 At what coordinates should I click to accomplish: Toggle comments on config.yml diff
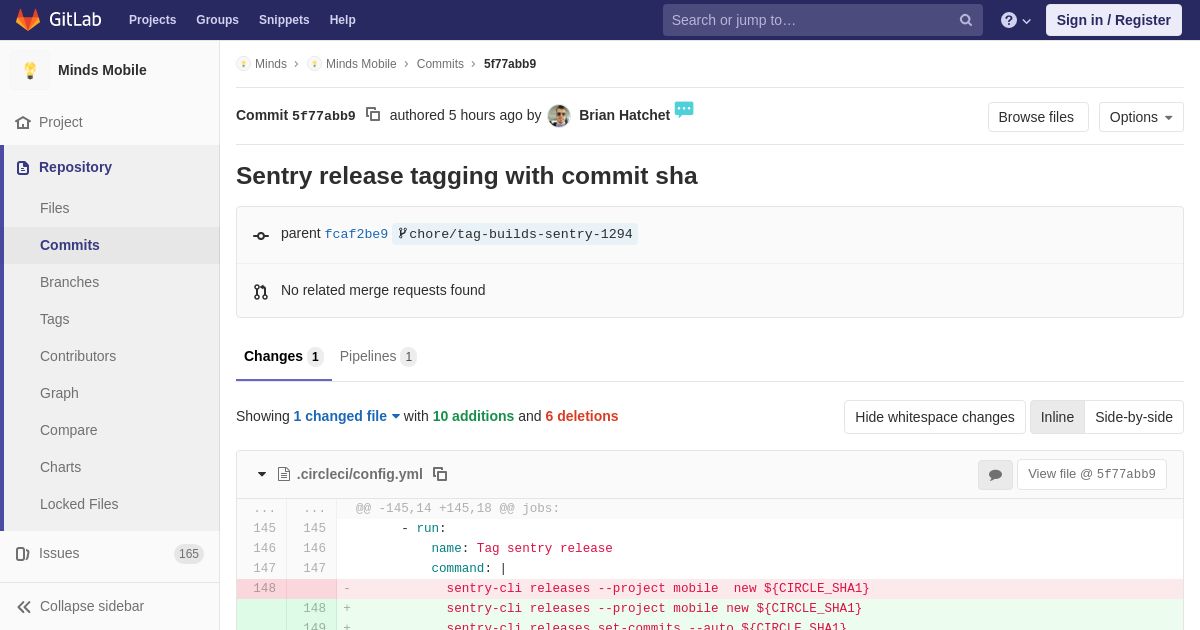click(995, 475)
